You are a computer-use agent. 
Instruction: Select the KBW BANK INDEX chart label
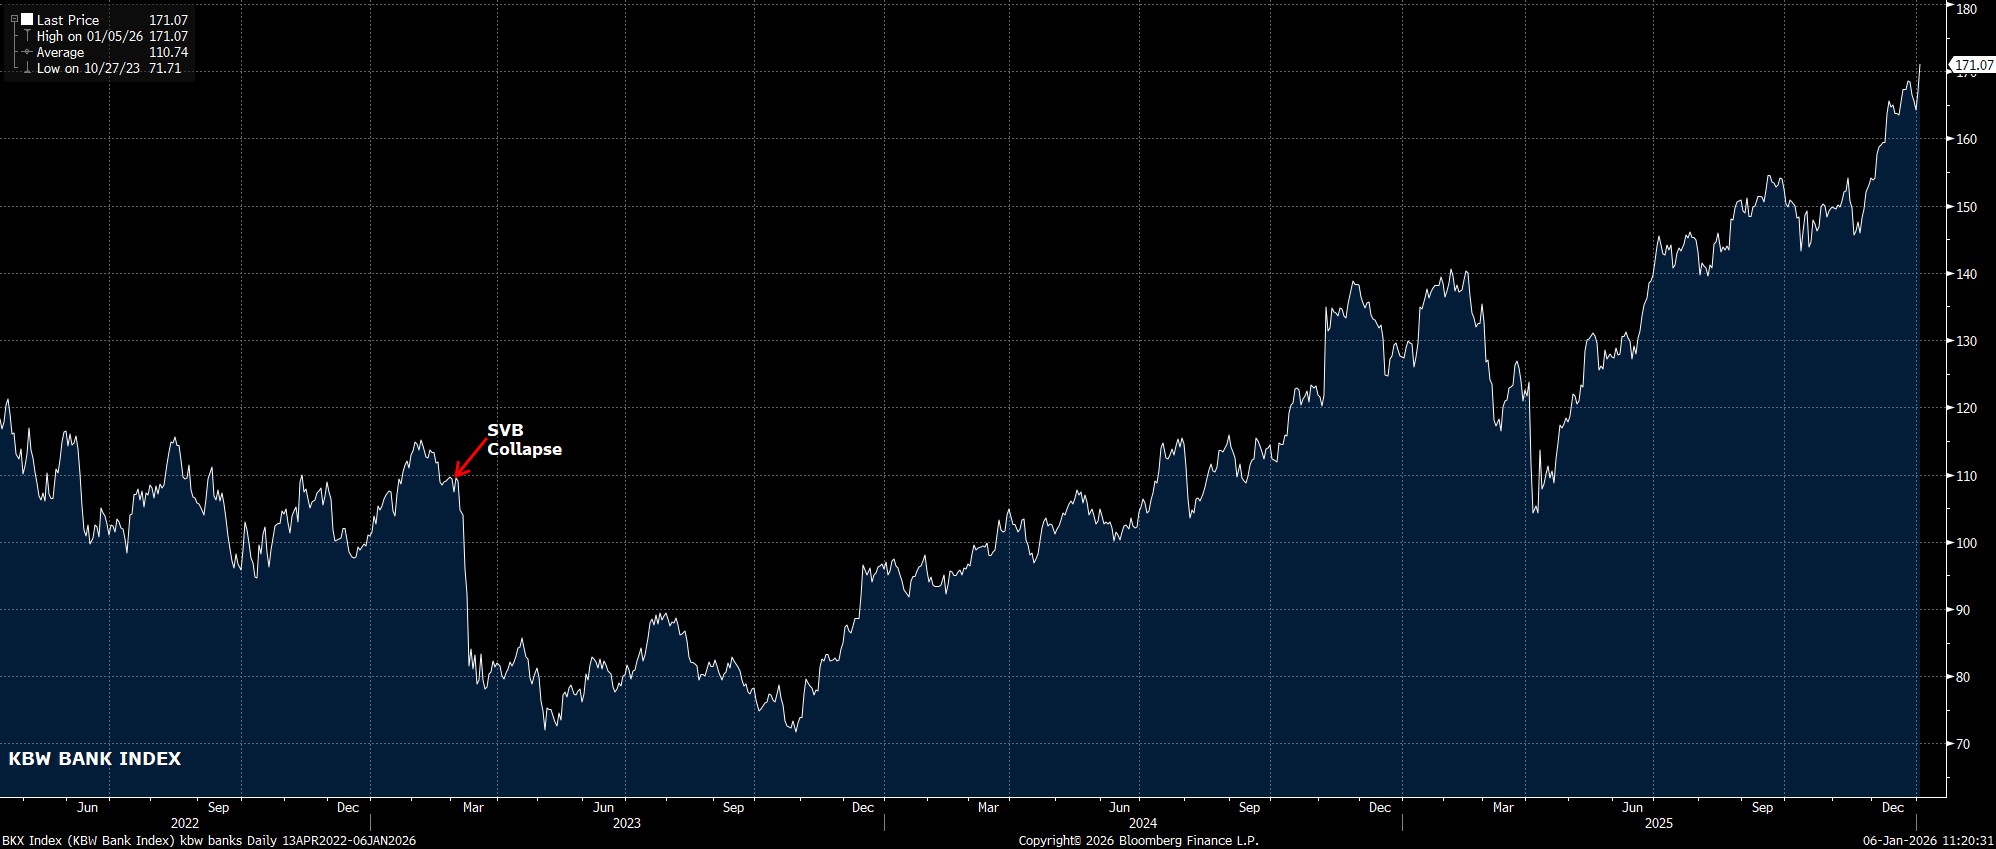coord(94,759)
